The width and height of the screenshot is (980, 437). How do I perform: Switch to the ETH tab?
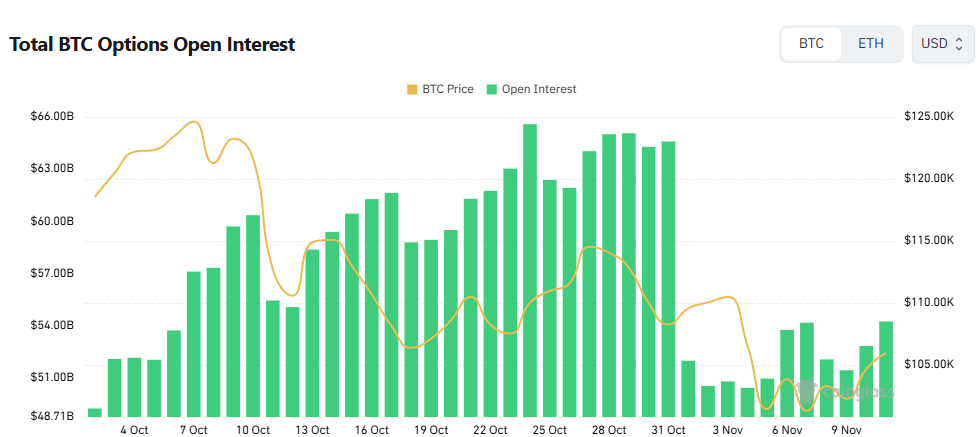tap(871, 44)
